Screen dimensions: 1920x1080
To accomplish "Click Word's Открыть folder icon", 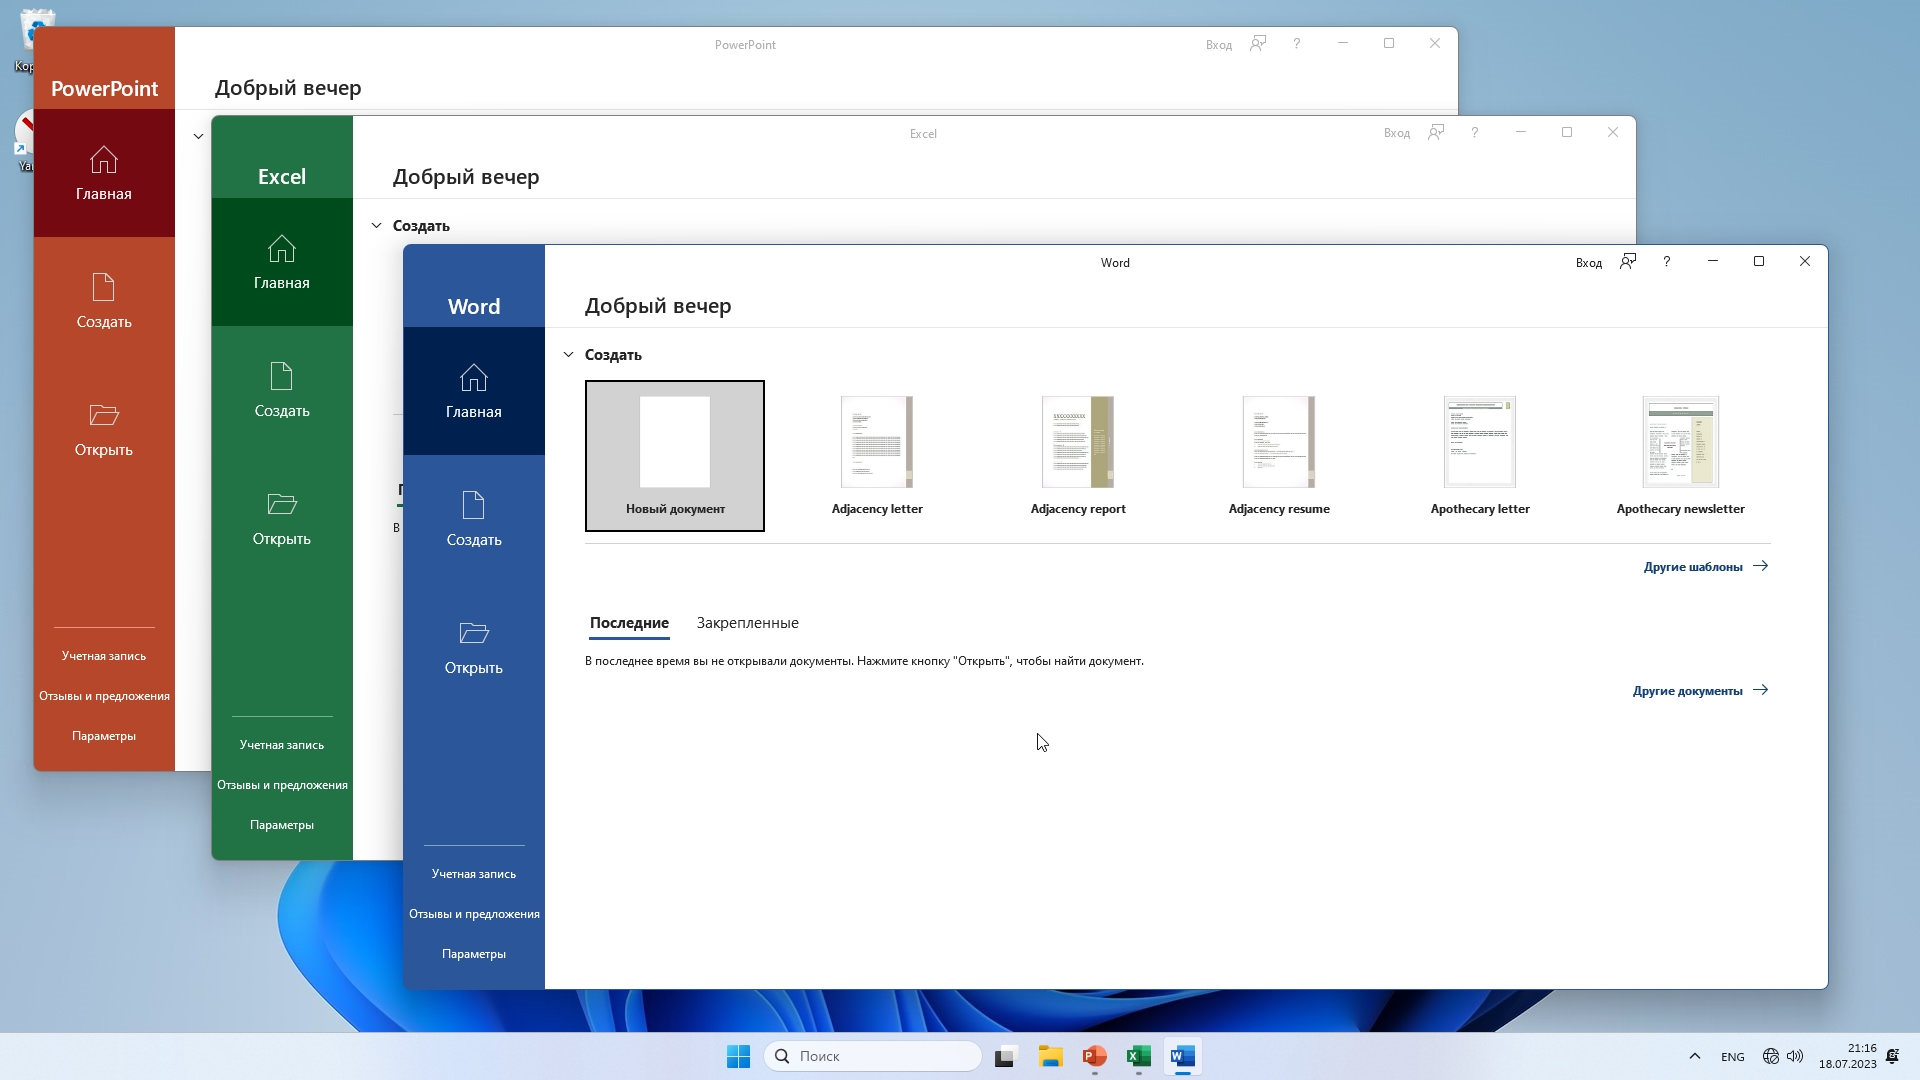I will pos(473,633).
